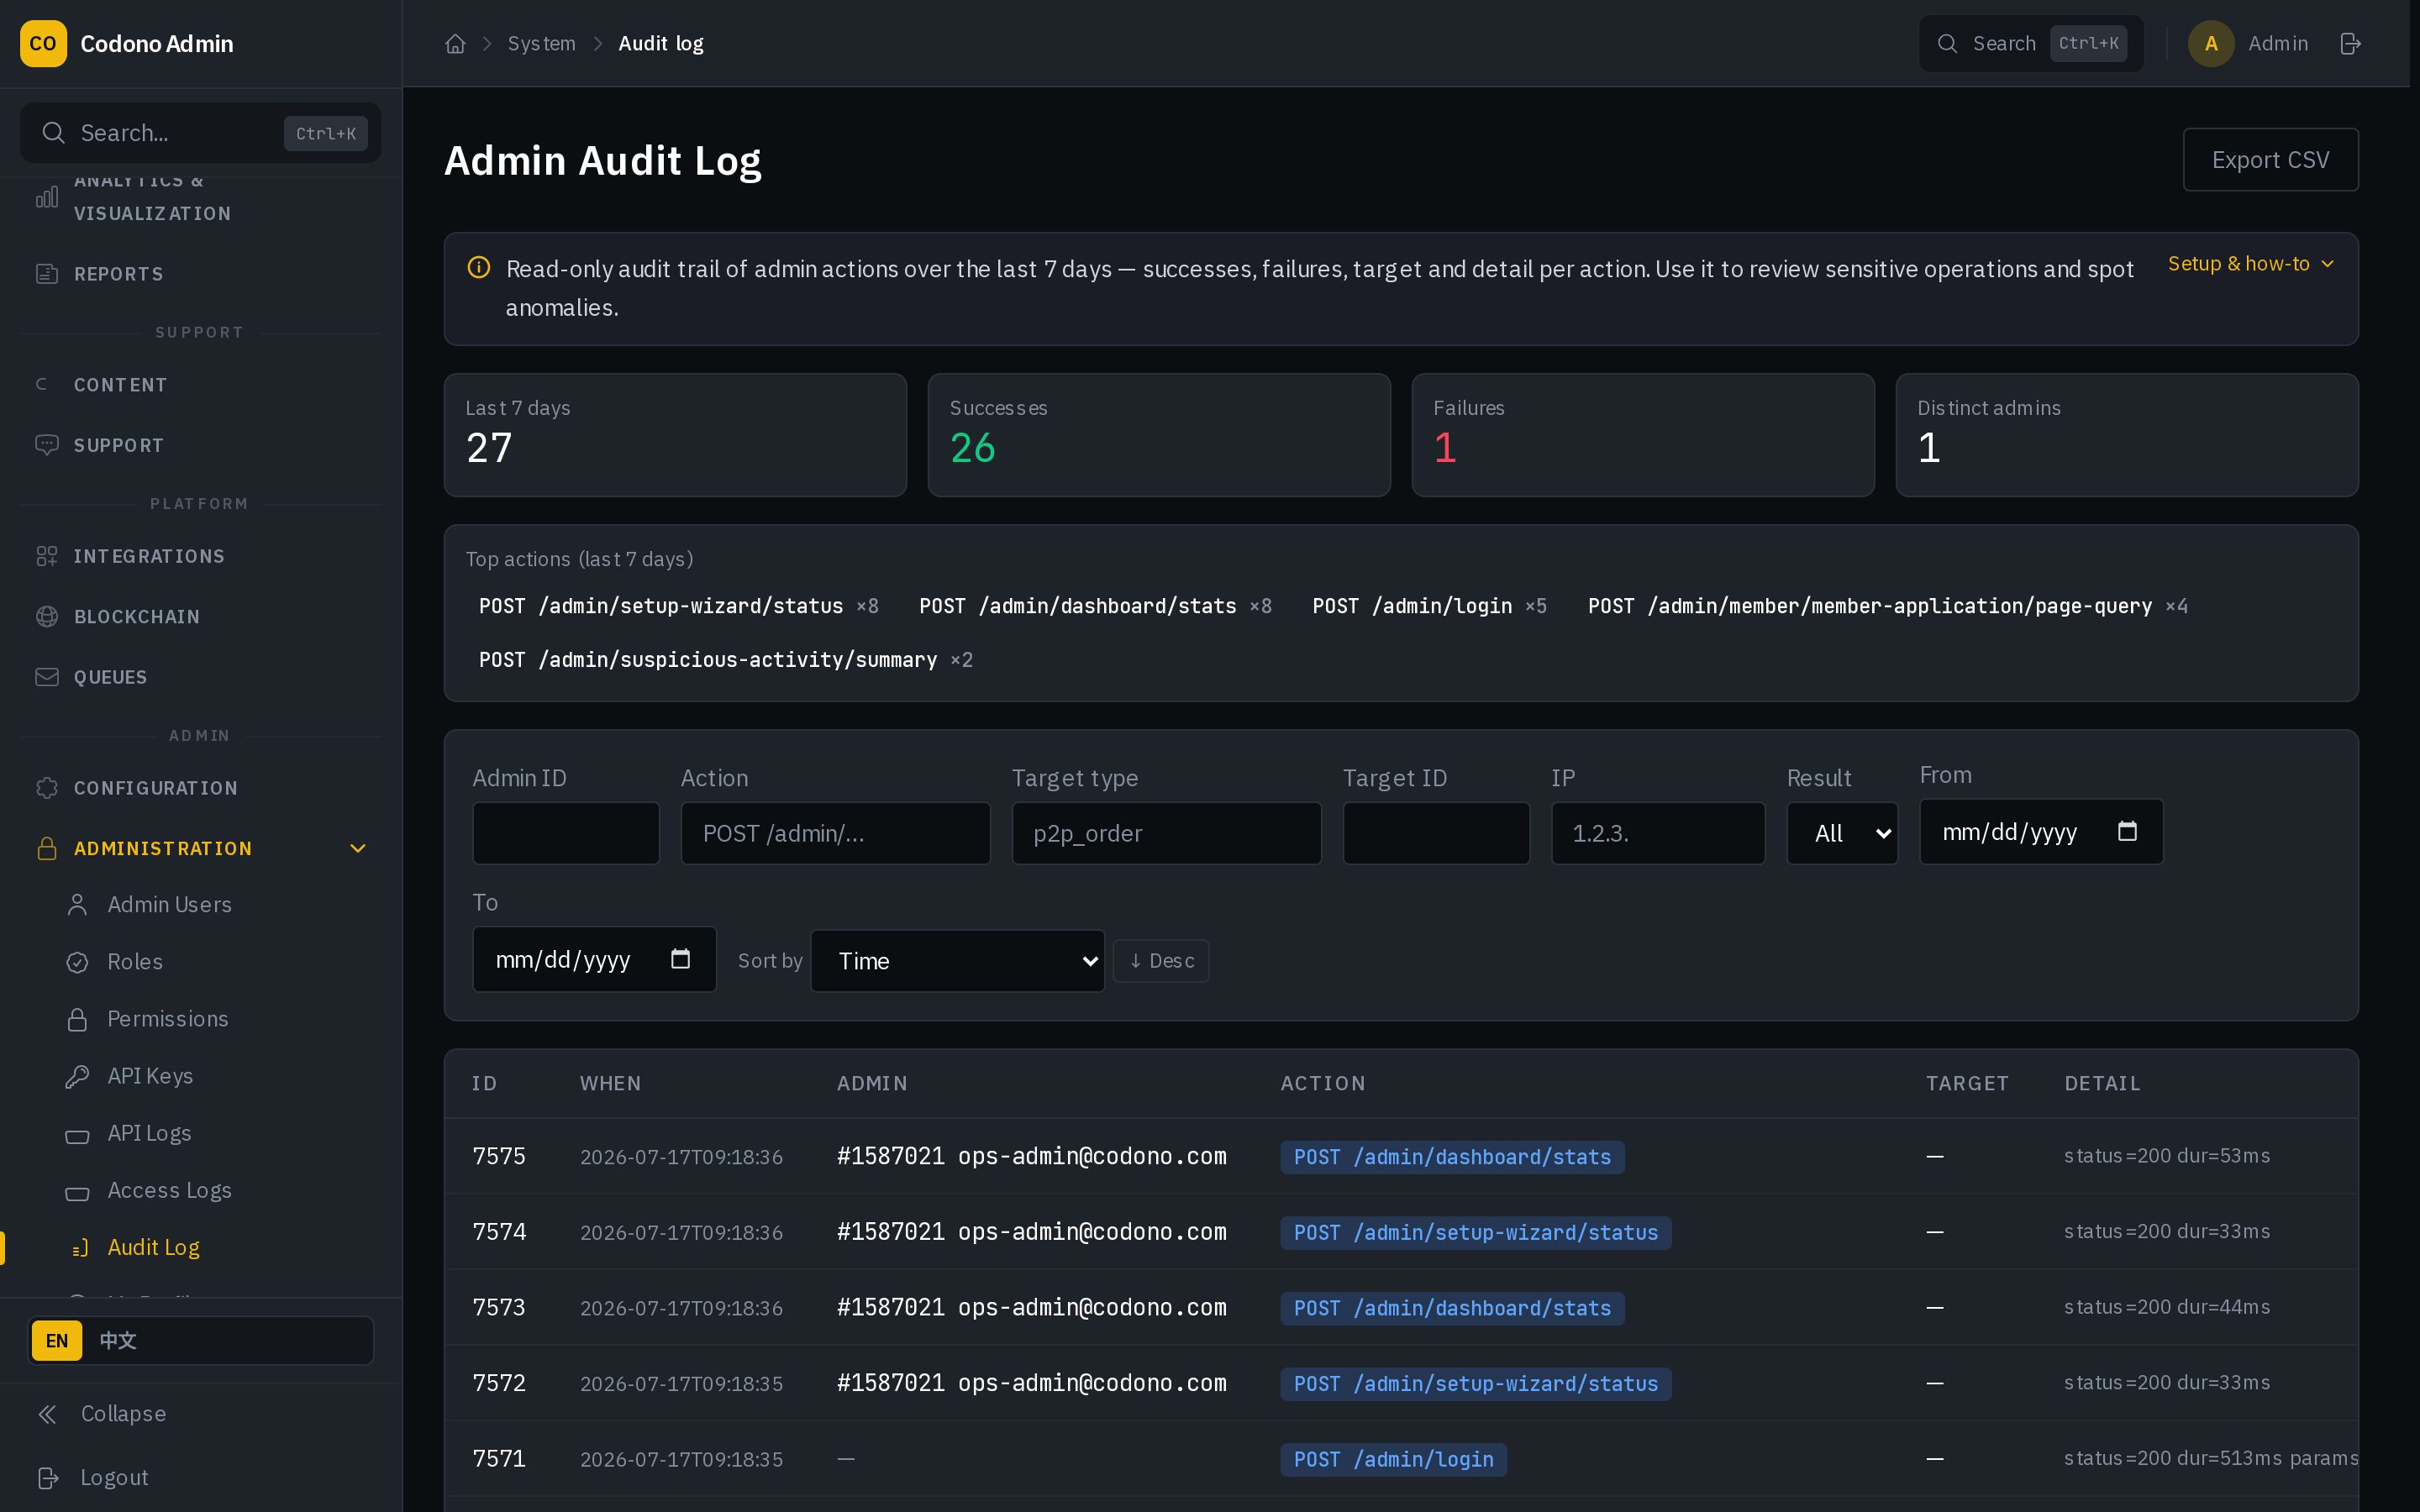The width and height of the screenshot is (2420, 1512).
Task: Click the home breadcrumb icon
Action: [455, 44]
